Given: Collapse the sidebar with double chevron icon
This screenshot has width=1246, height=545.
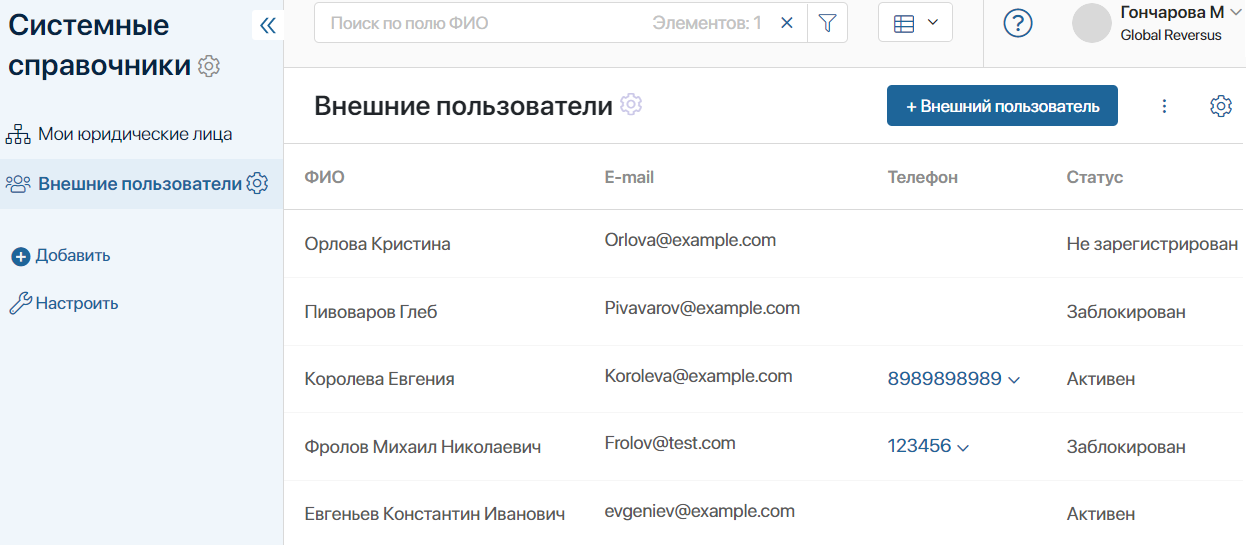Looking at the screenshot, I should (x=267, y=26).
